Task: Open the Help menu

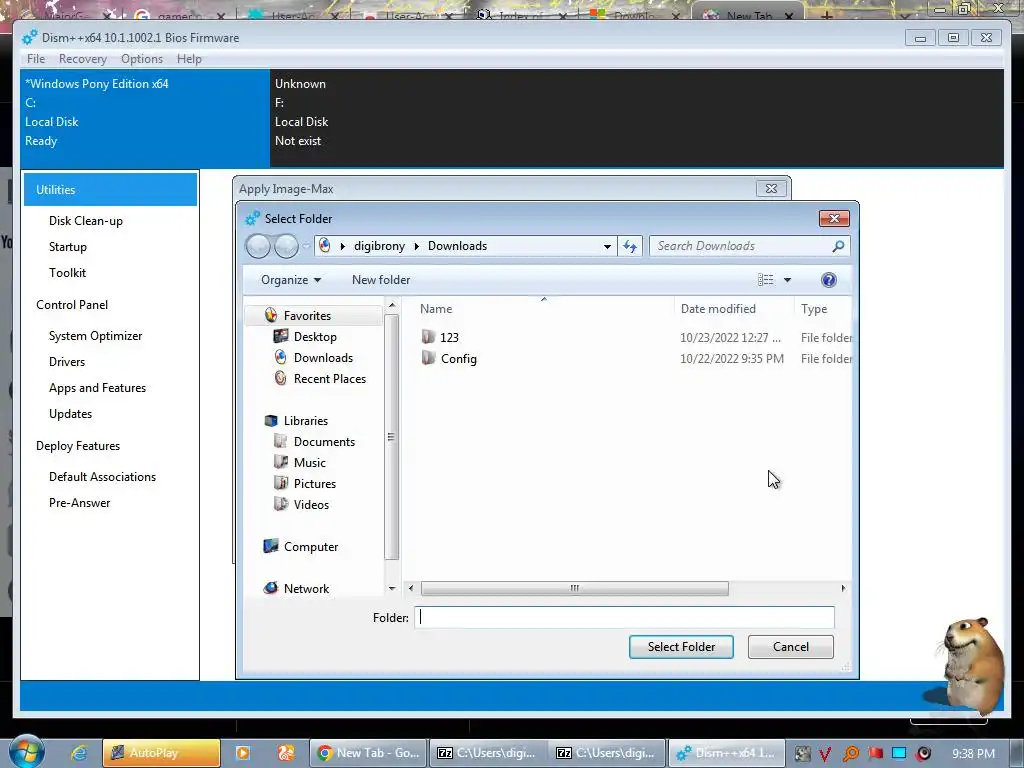Action: [x=189, y=59]
